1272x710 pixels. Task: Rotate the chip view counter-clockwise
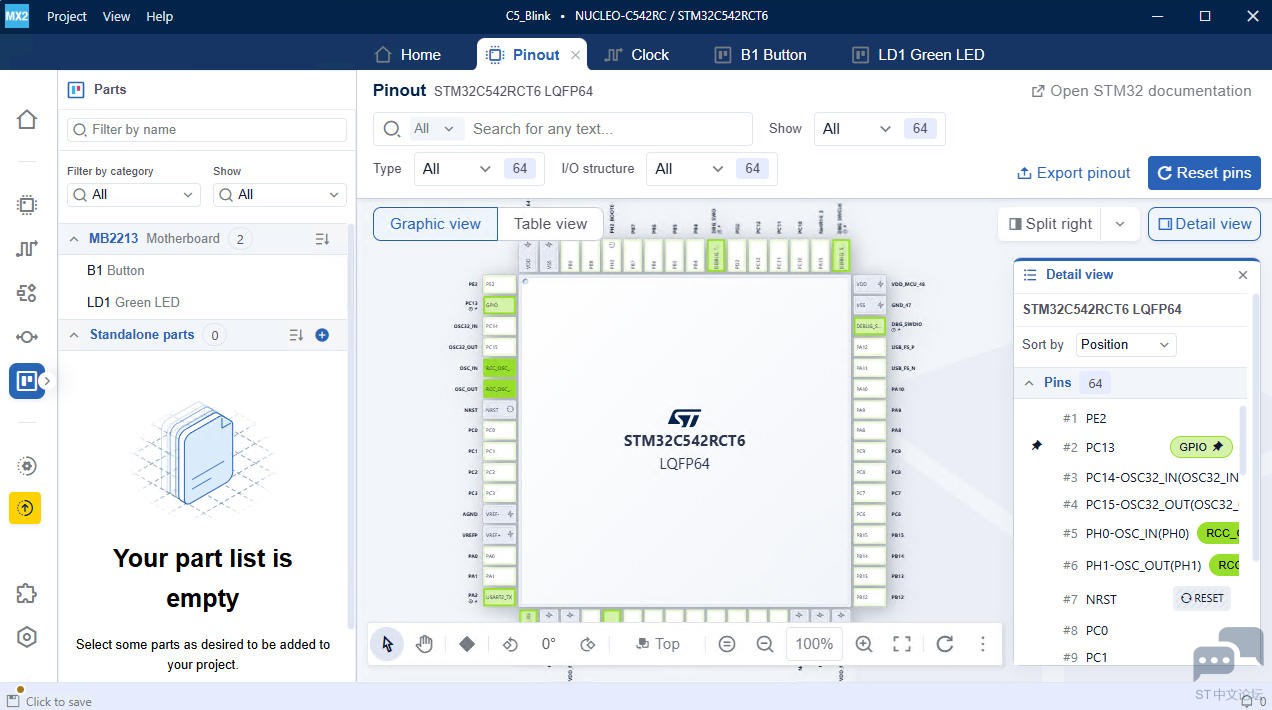point(510,644)
